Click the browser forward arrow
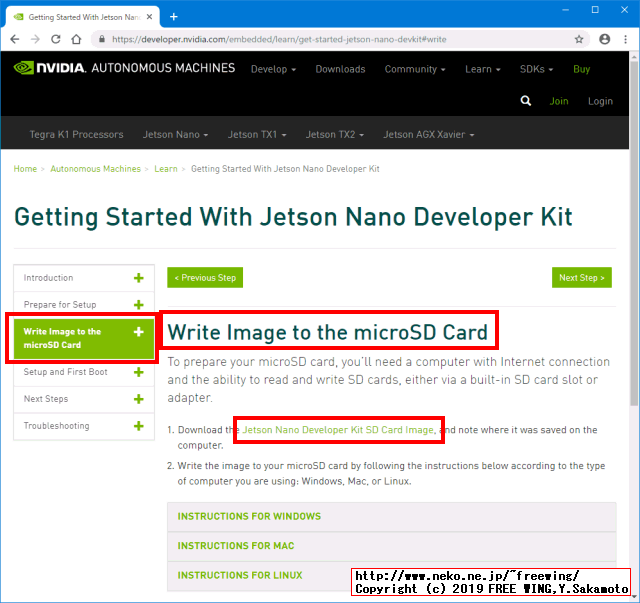 35,39
